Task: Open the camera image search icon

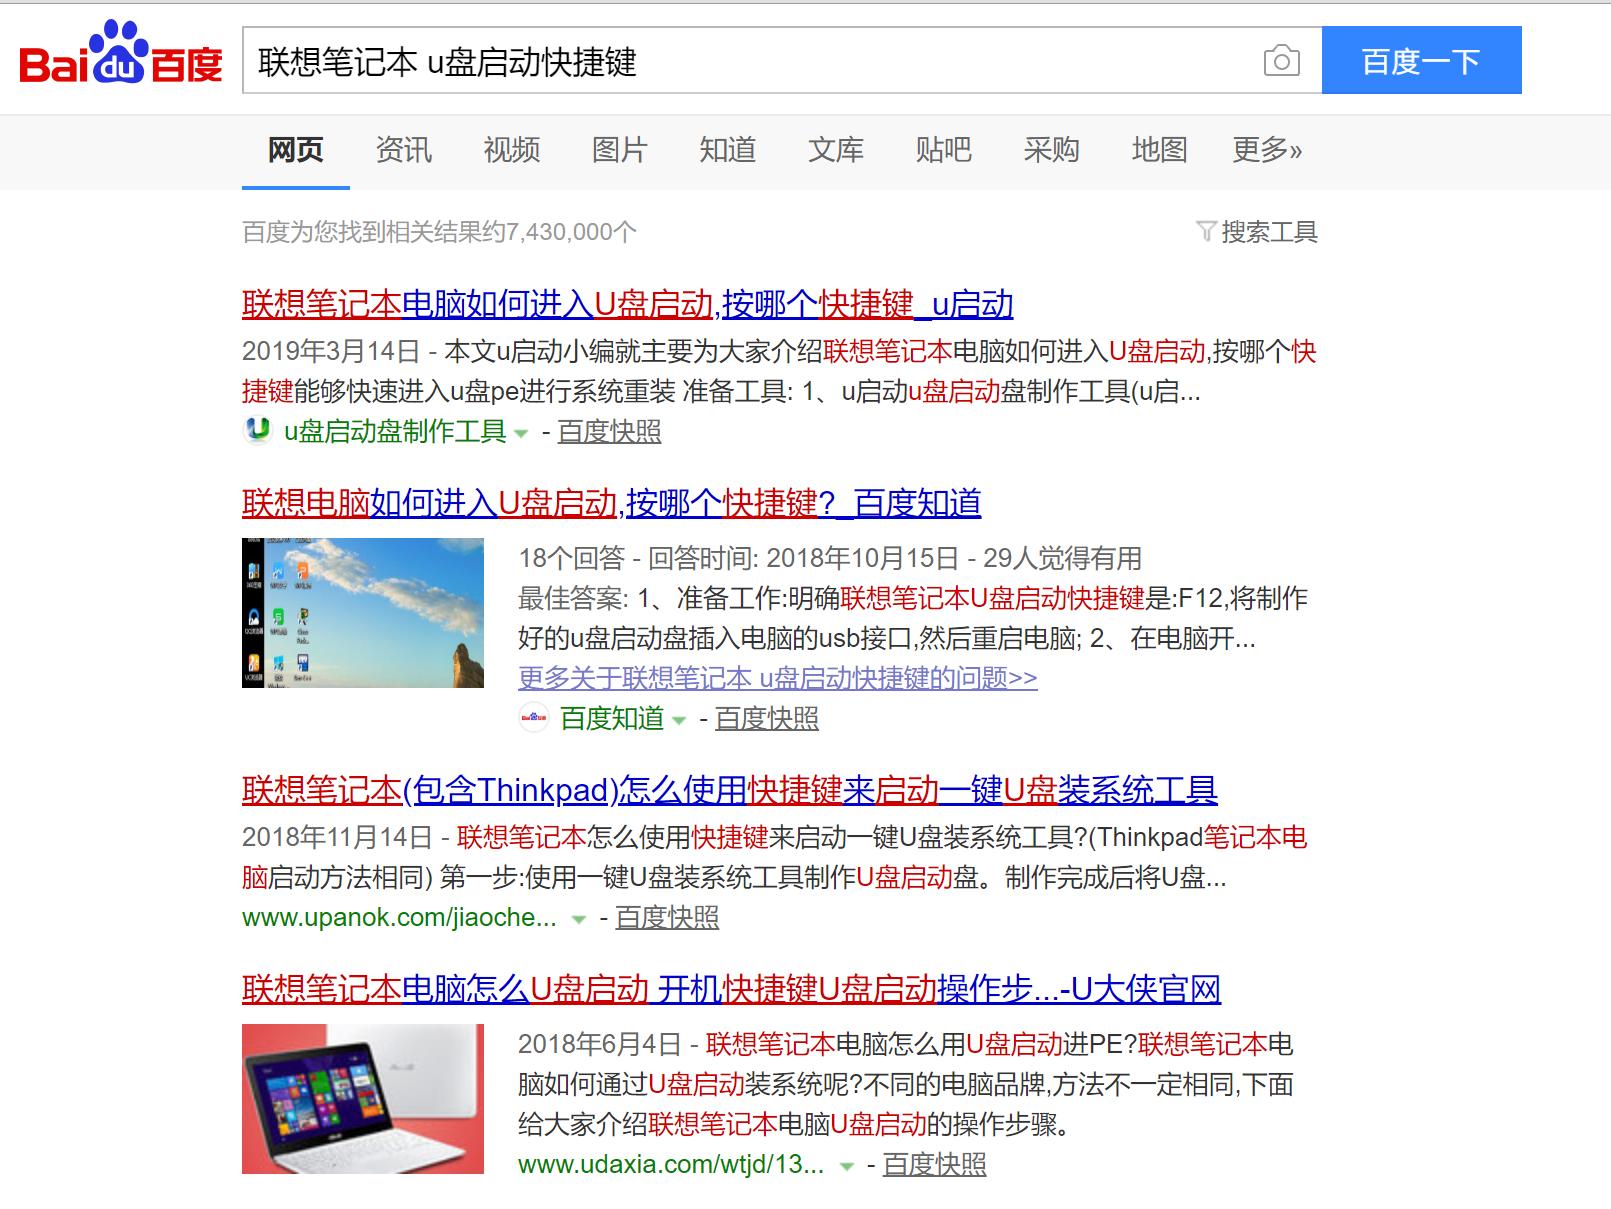Action: point(1281,62)
